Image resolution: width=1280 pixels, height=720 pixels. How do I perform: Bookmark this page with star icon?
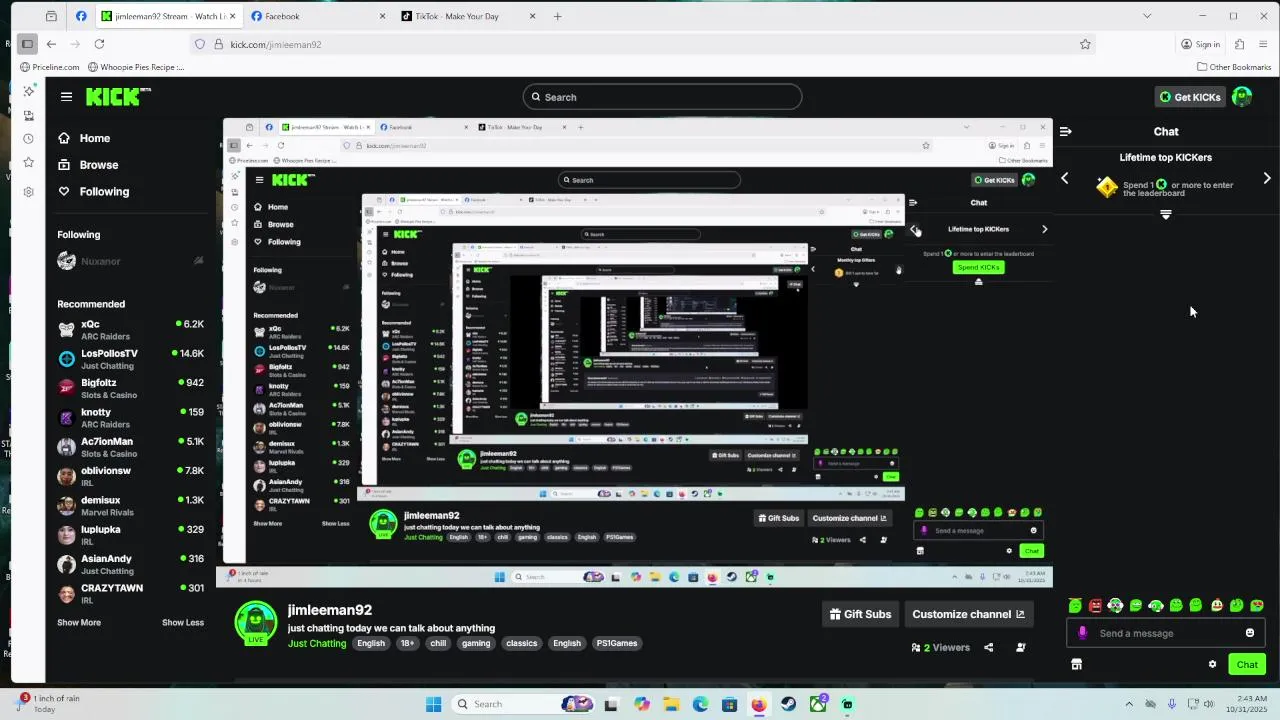click(x=1085, y=44)
